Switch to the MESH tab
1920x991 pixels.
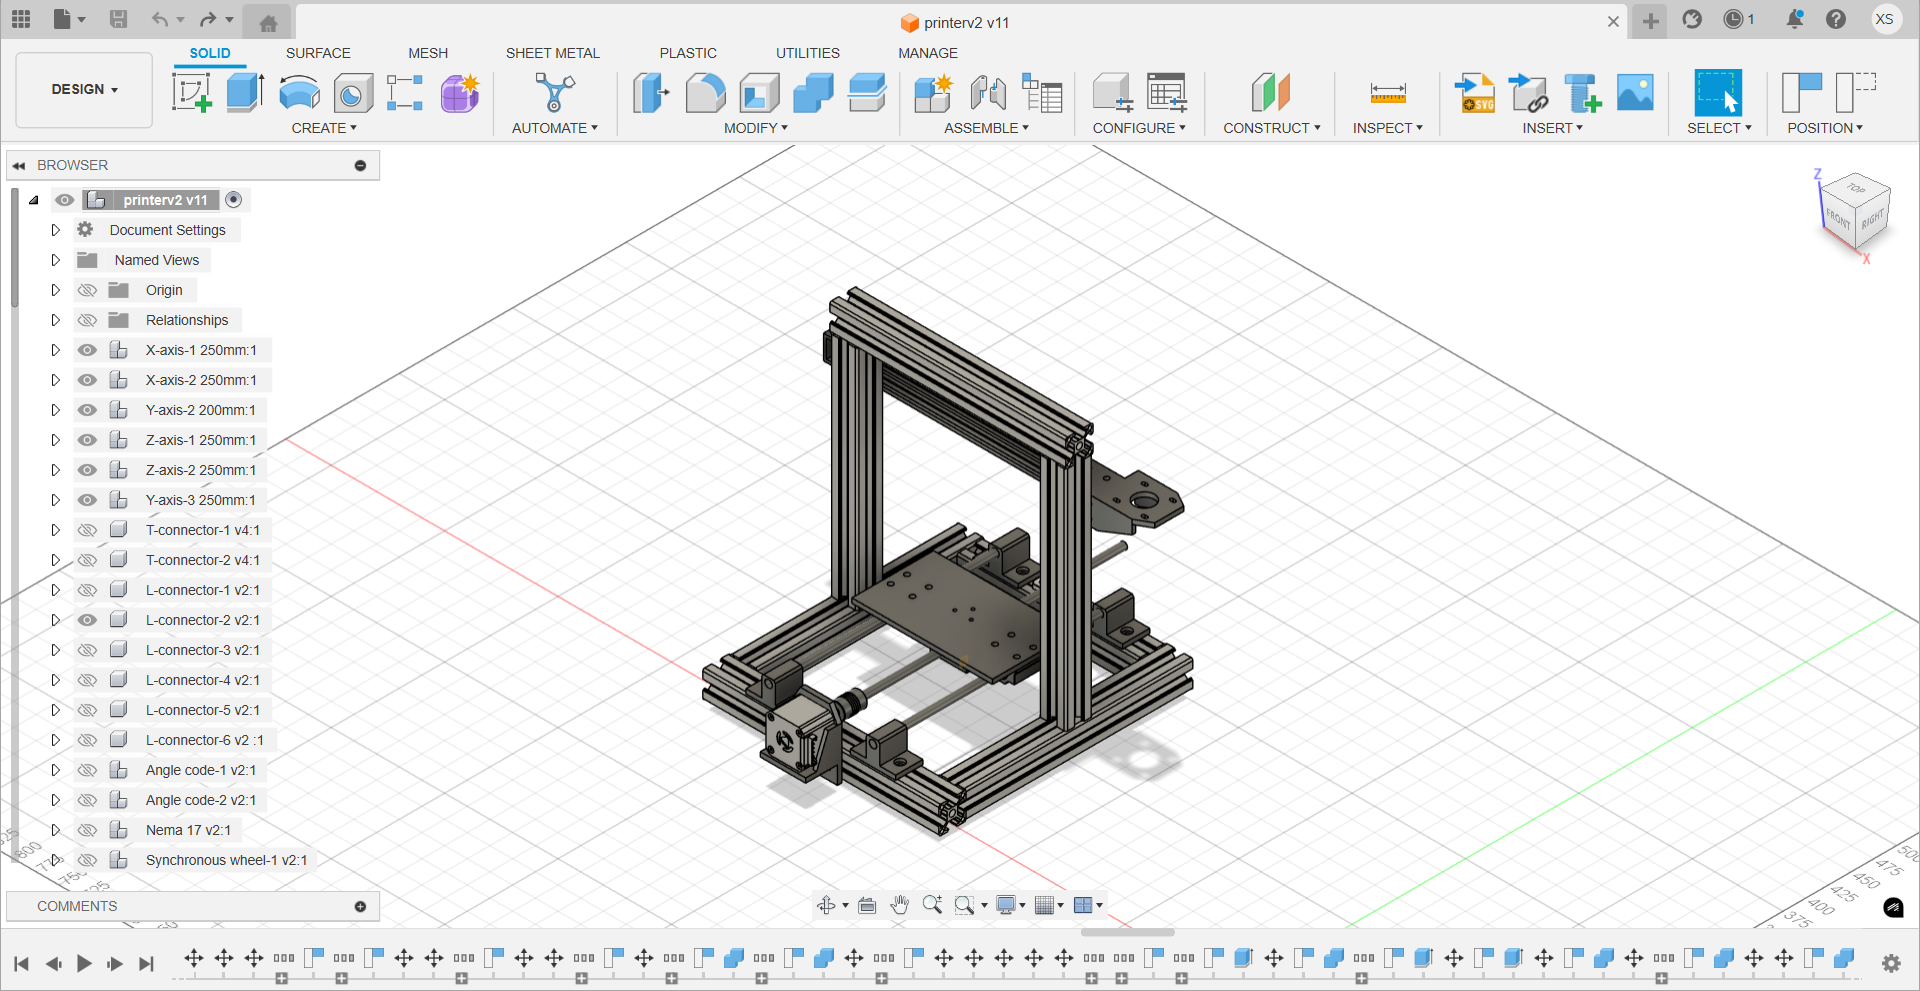click(x=428, y=53)
